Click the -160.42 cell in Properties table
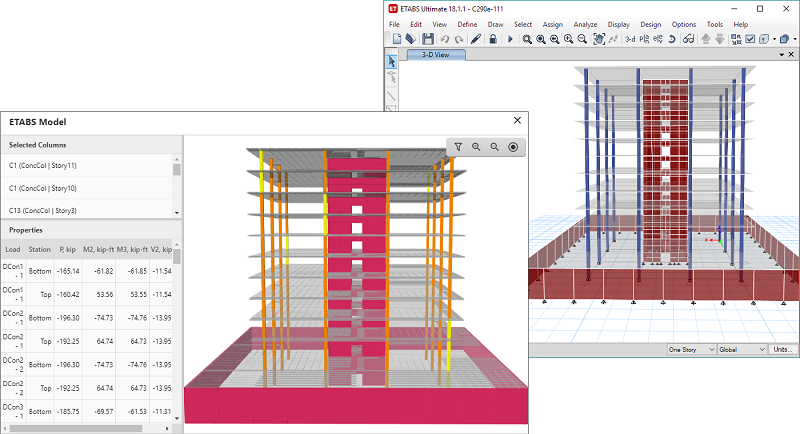This screenshot has width=800, height=434. coord(68,295)
